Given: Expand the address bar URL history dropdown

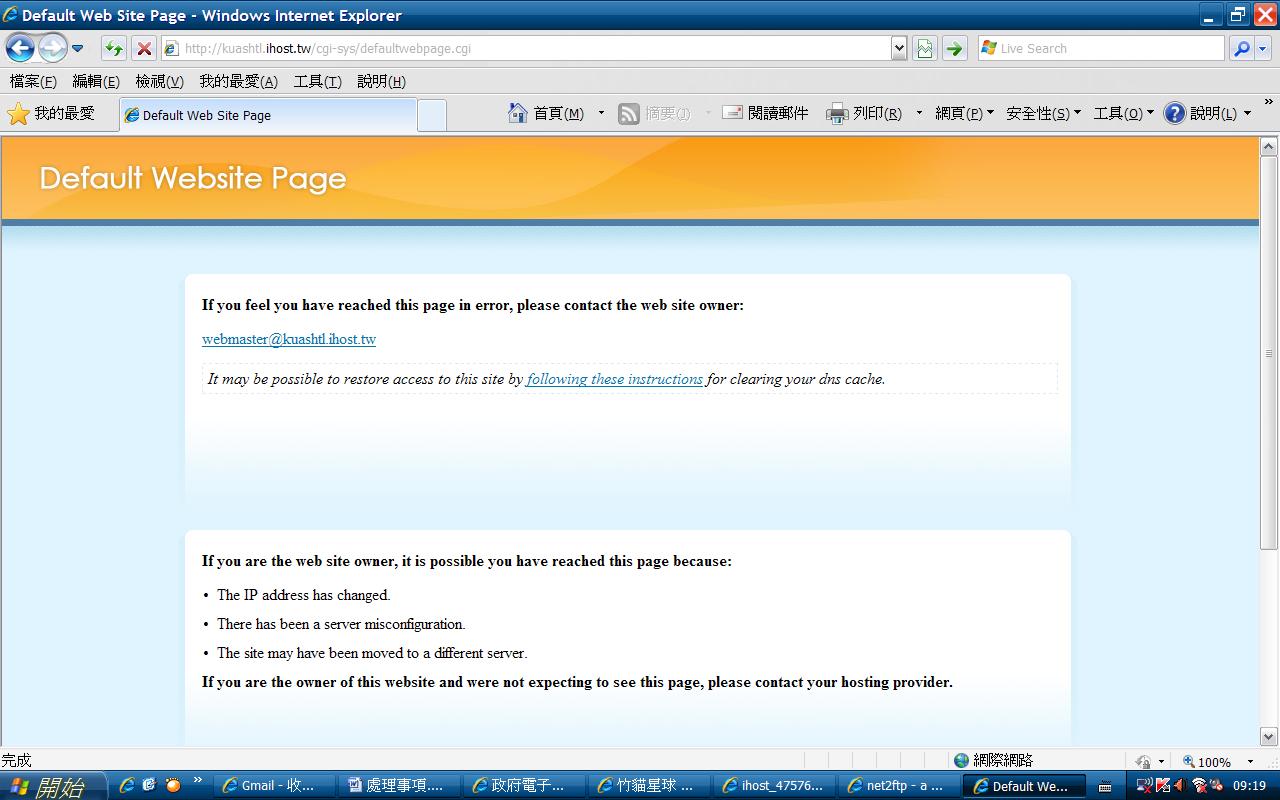Looking at the screenshot, I should (898, 48).
